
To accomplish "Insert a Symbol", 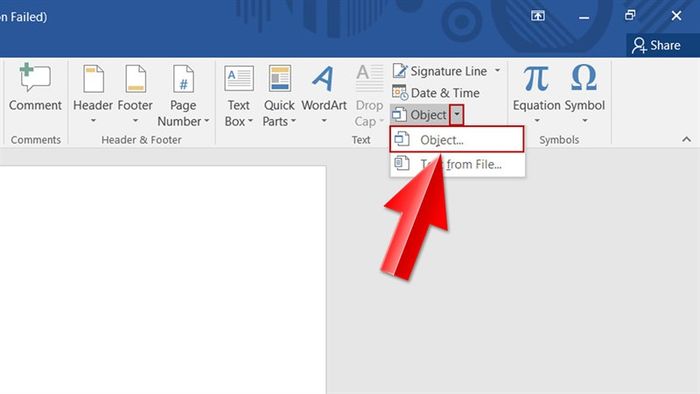I will [x=584, y=94].
